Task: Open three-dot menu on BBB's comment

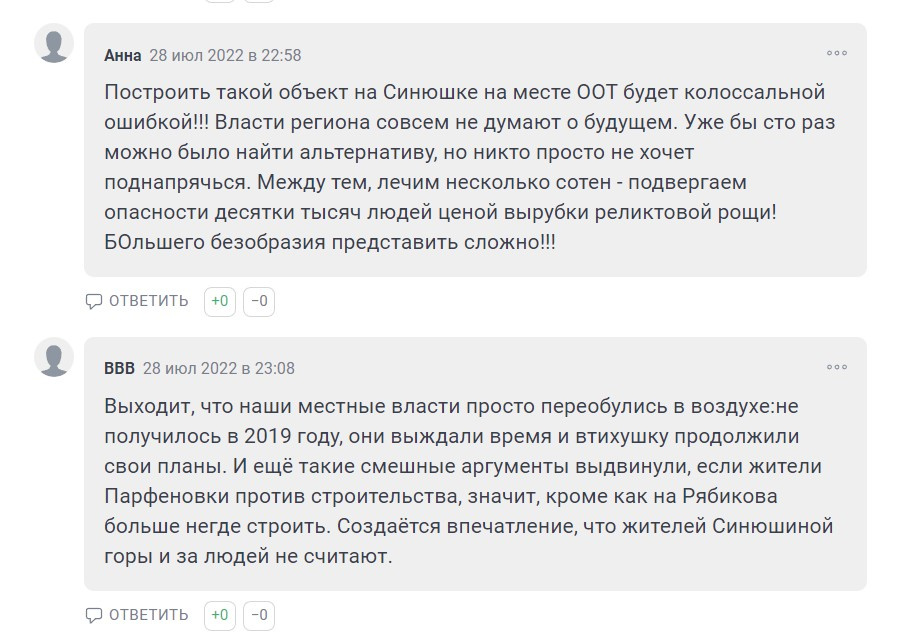Action: pos(837,367)
